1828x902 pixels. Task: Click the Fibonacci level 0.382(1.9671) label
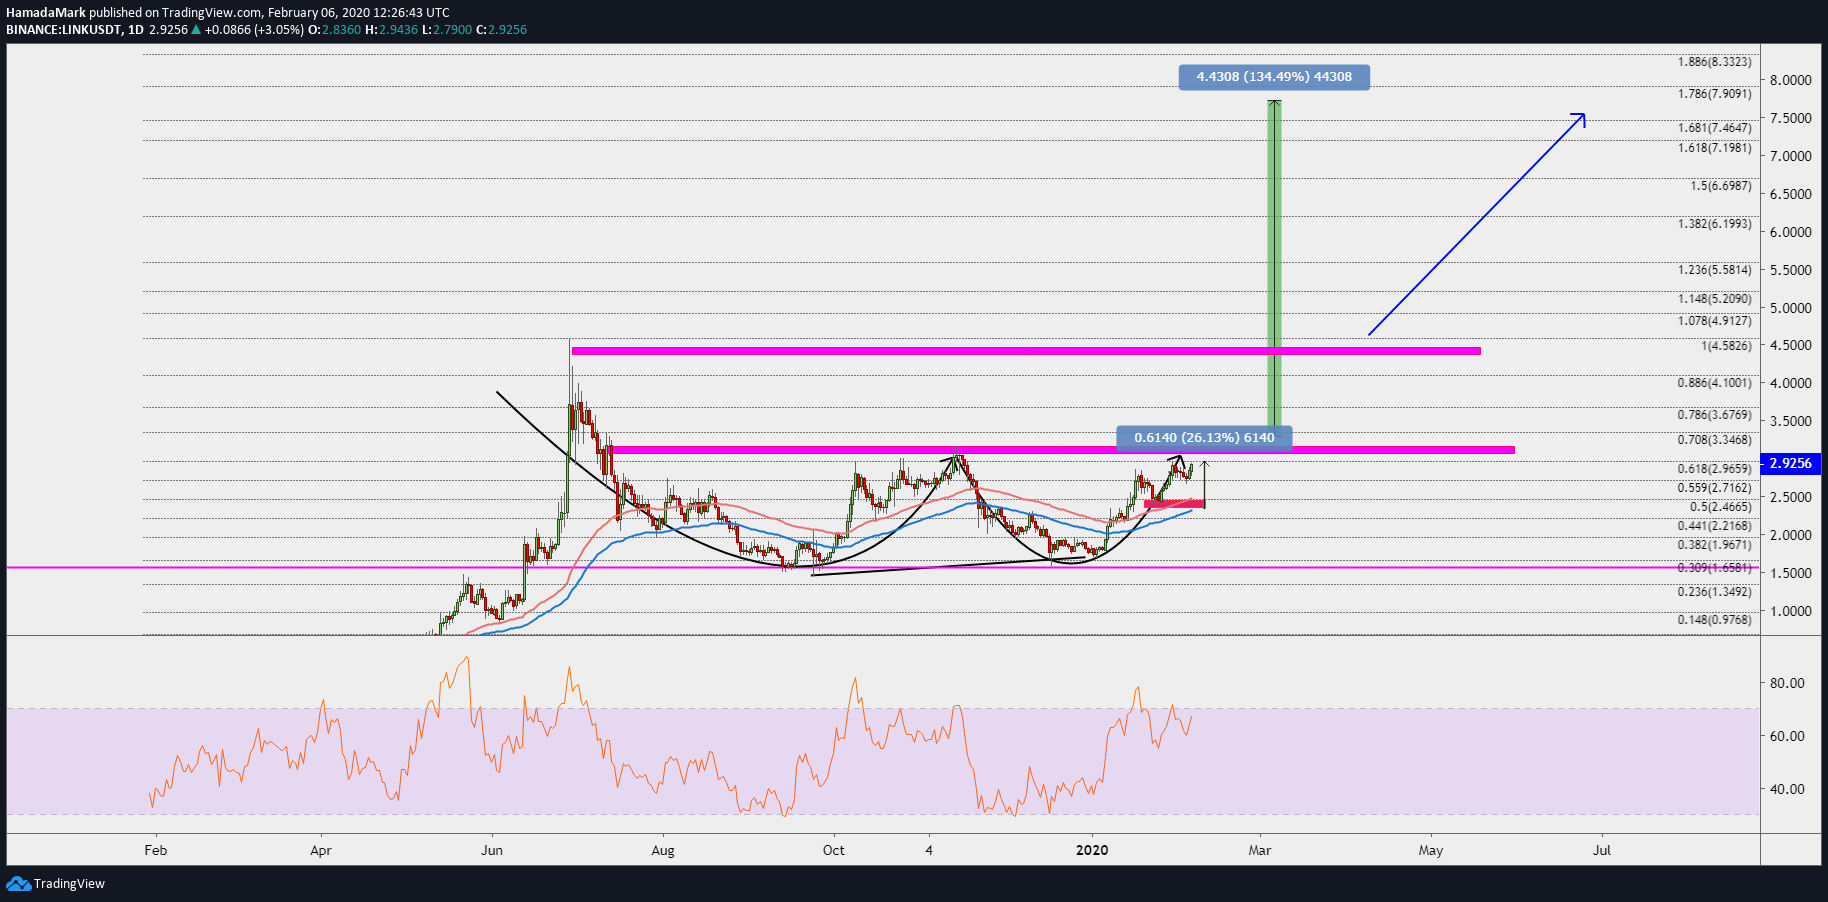1715,545
